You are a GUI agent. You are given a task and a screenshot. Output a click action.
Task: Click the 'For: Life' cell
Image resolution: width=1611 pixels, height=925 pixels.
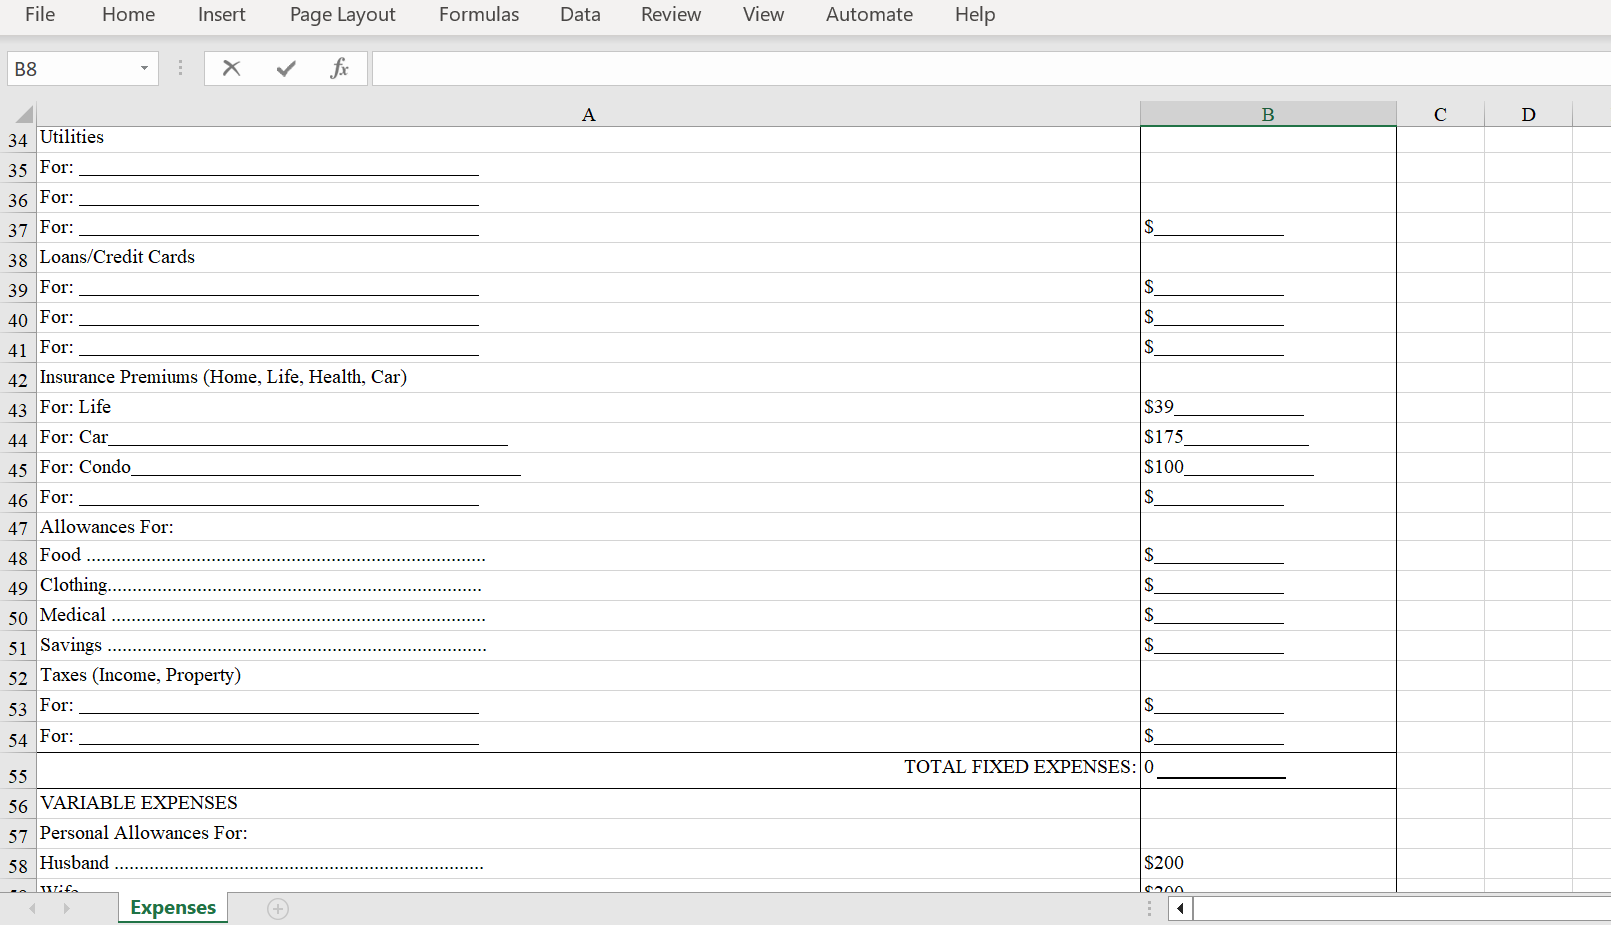[588, 408]
